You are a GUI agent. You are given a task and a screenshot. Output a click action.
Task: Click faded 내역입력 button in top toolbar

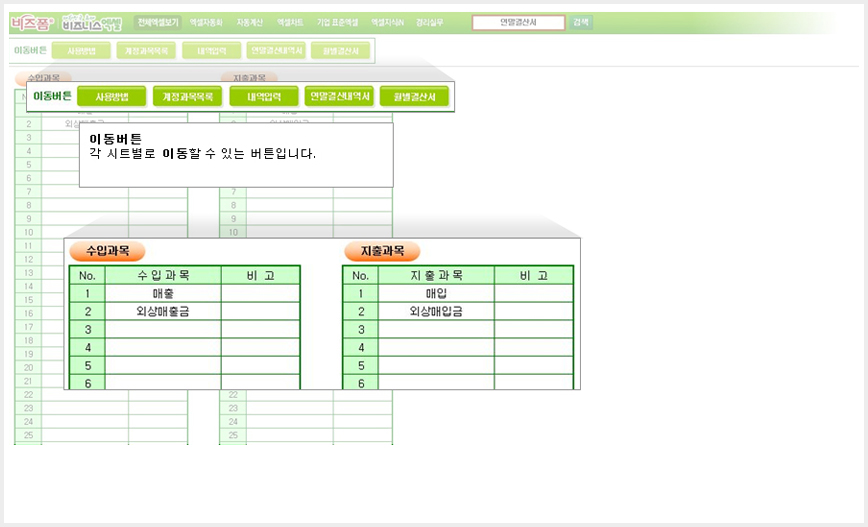pyautogui.click(x=211, y=51)
